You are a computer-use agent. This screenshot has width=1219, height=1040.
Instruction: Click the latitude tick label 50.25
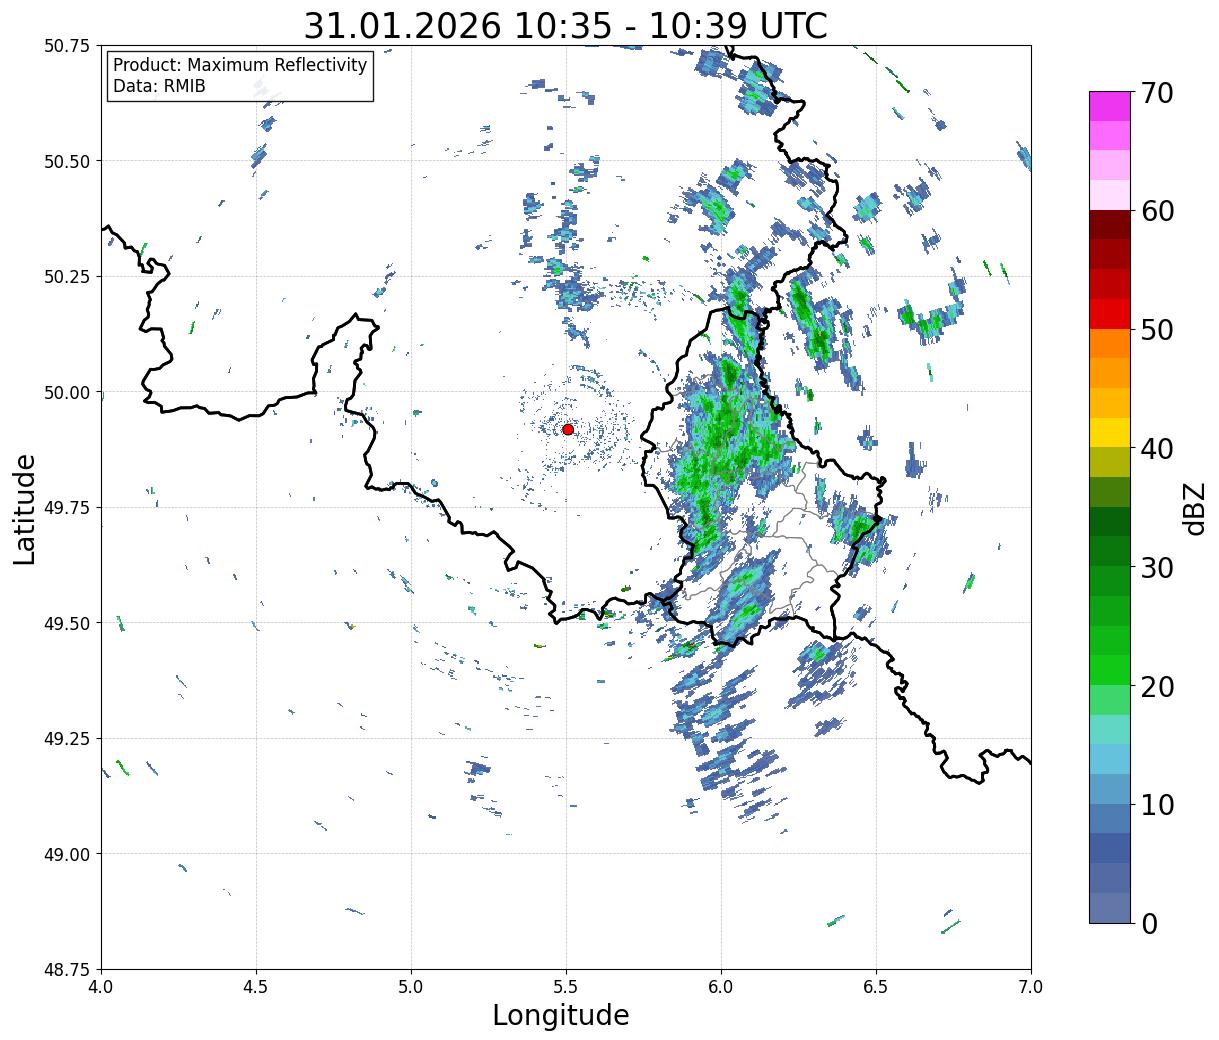67,277
